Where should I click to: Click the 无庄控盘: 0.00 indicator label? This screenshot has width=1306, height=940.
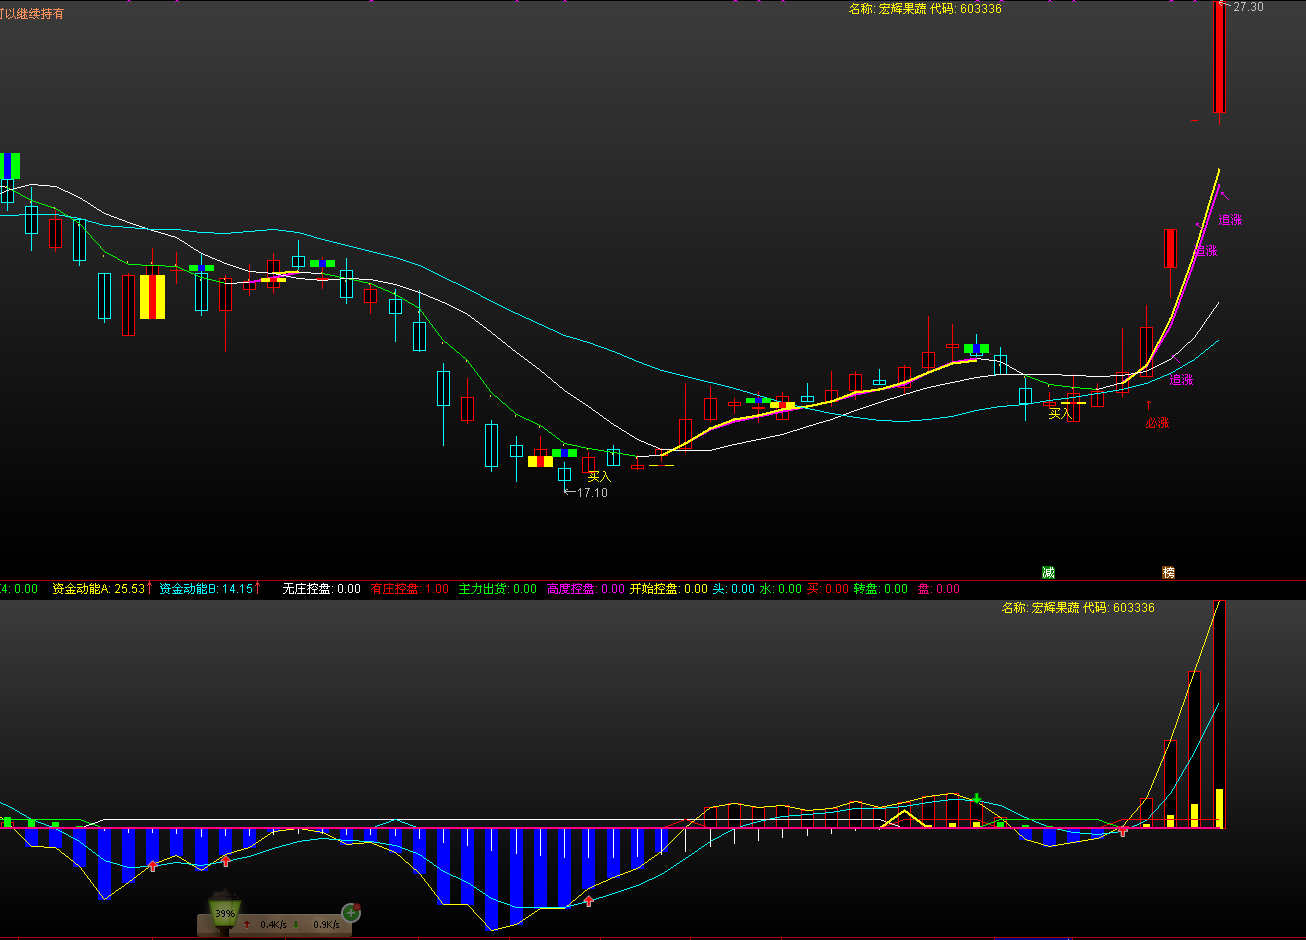point(321,589)
